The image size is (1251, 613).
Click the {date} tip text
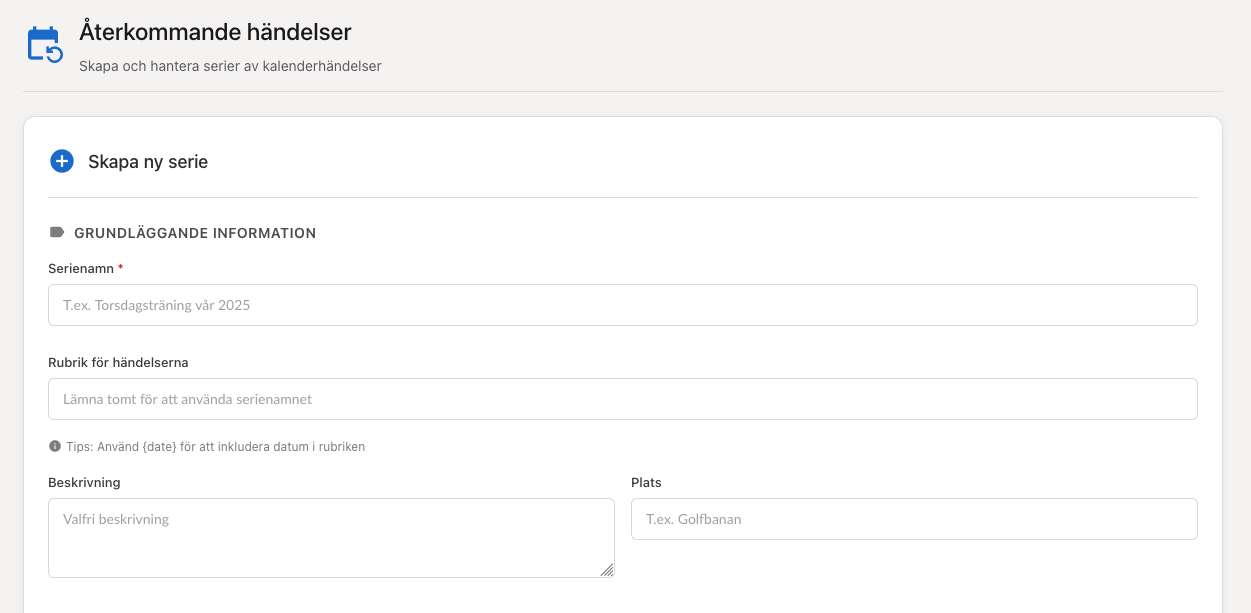(215, 447)
